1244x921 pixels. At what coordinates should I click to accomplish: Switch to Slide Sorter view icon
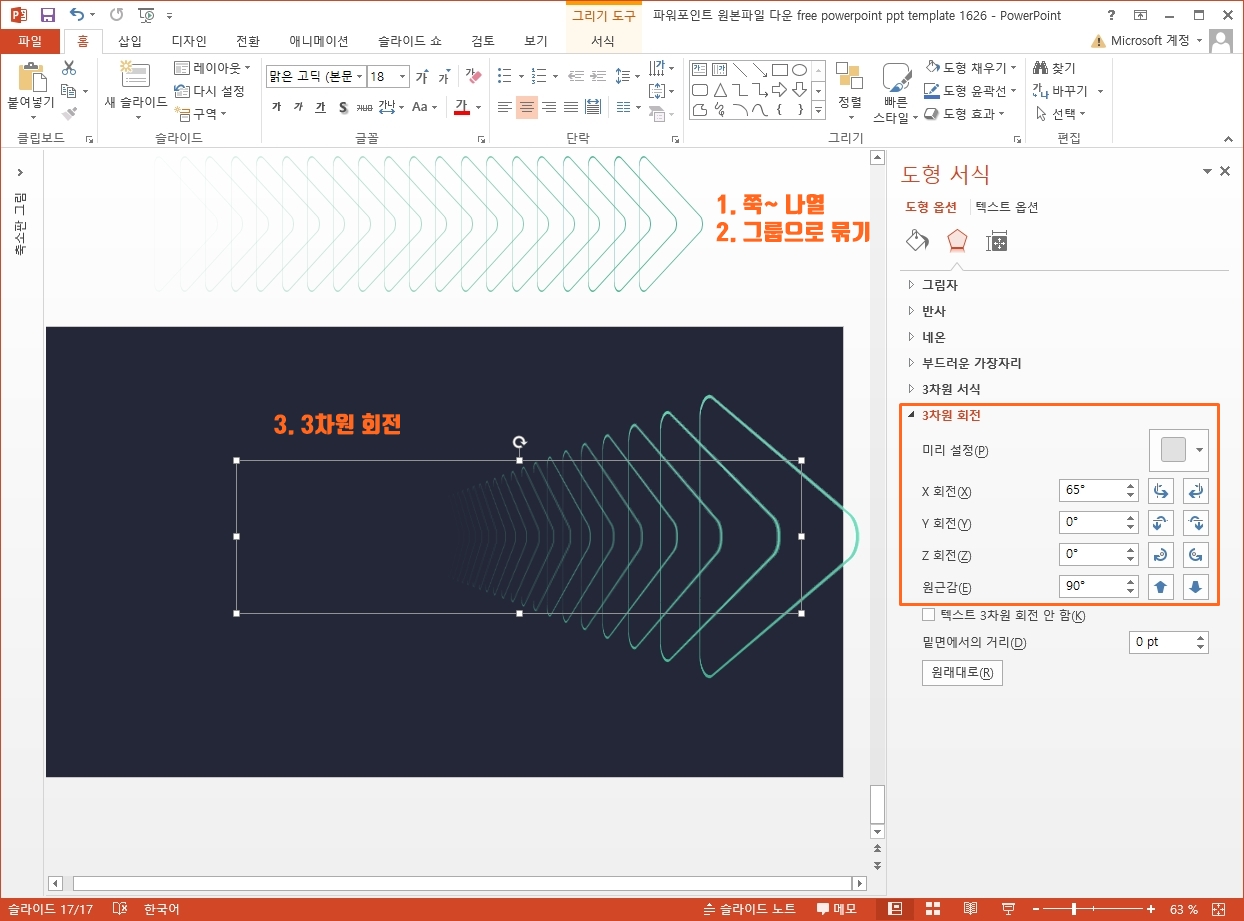(x=933, y=909)
